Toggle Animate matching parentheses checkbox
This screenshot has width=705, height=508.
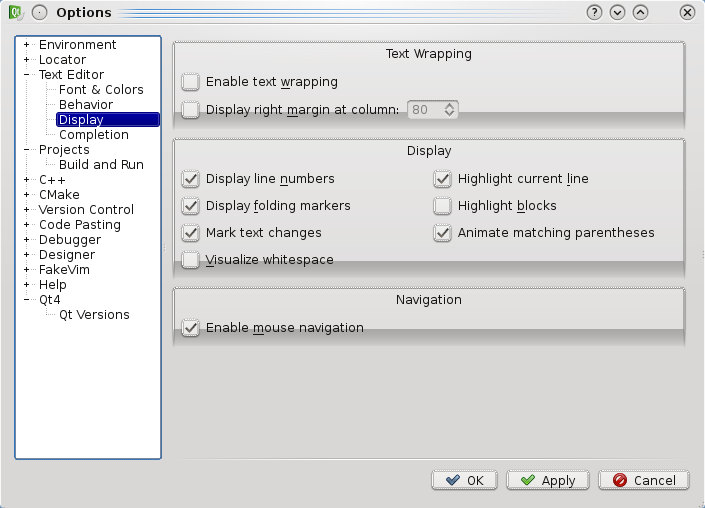coord(443,233)
